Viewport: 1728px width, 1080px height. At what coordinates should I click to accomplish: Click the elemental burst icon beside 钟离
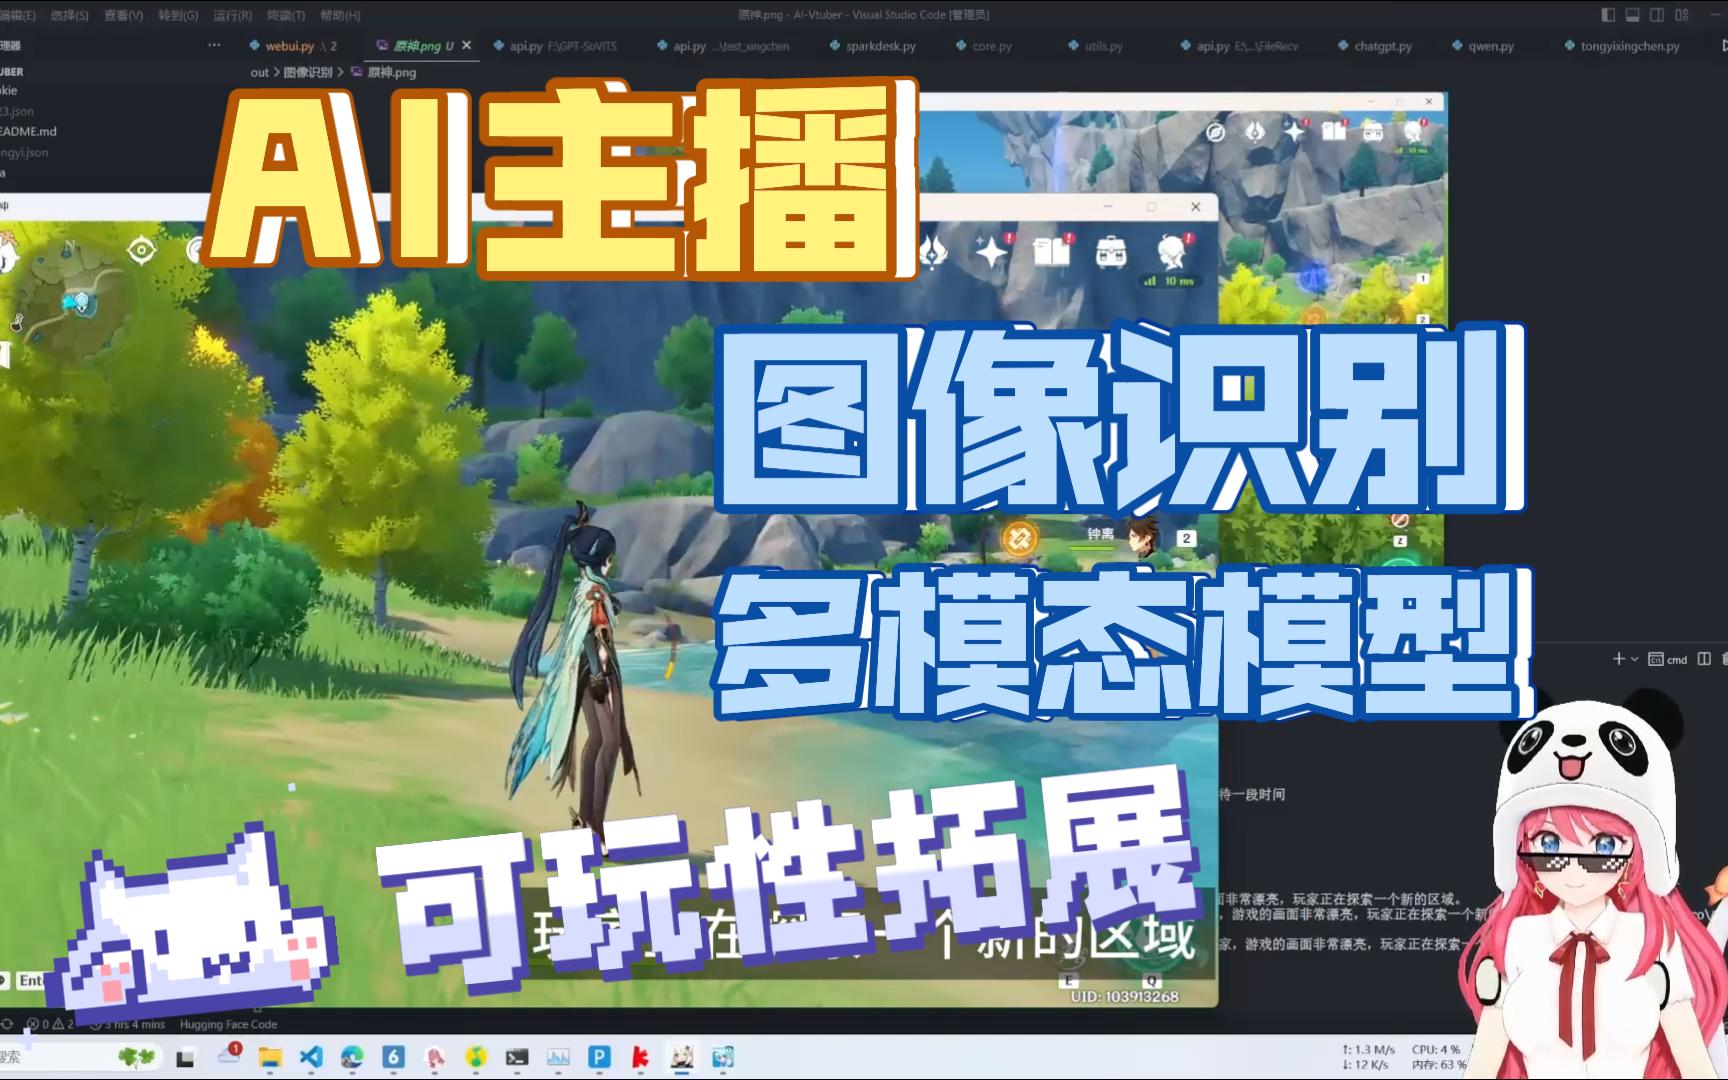(1021, 539)
